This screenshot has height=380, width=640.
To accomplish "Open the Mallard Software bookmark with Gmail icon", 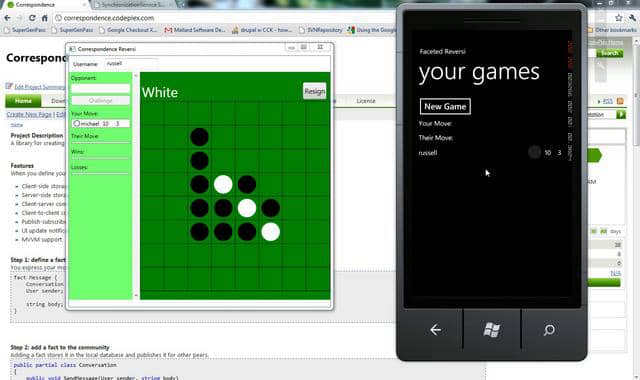I will pyautogui.click(x=195, y=30).
